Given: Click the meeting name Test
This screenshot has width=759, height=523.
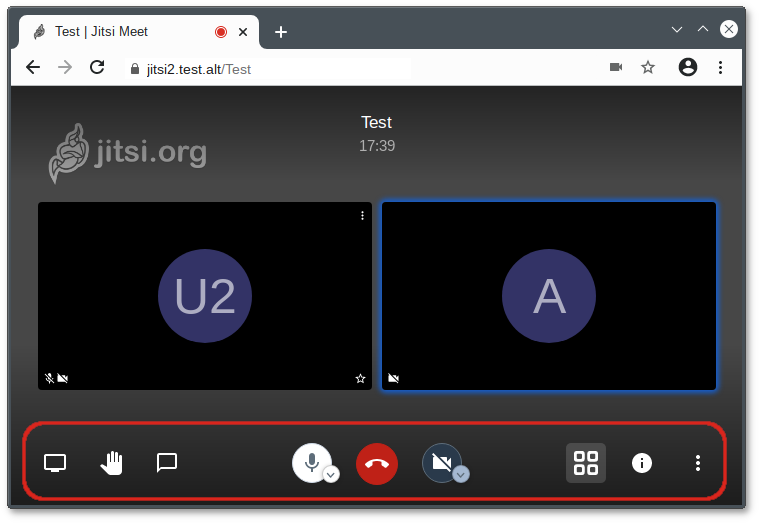Looking at the screenshot, I should (x=377, y=123).
